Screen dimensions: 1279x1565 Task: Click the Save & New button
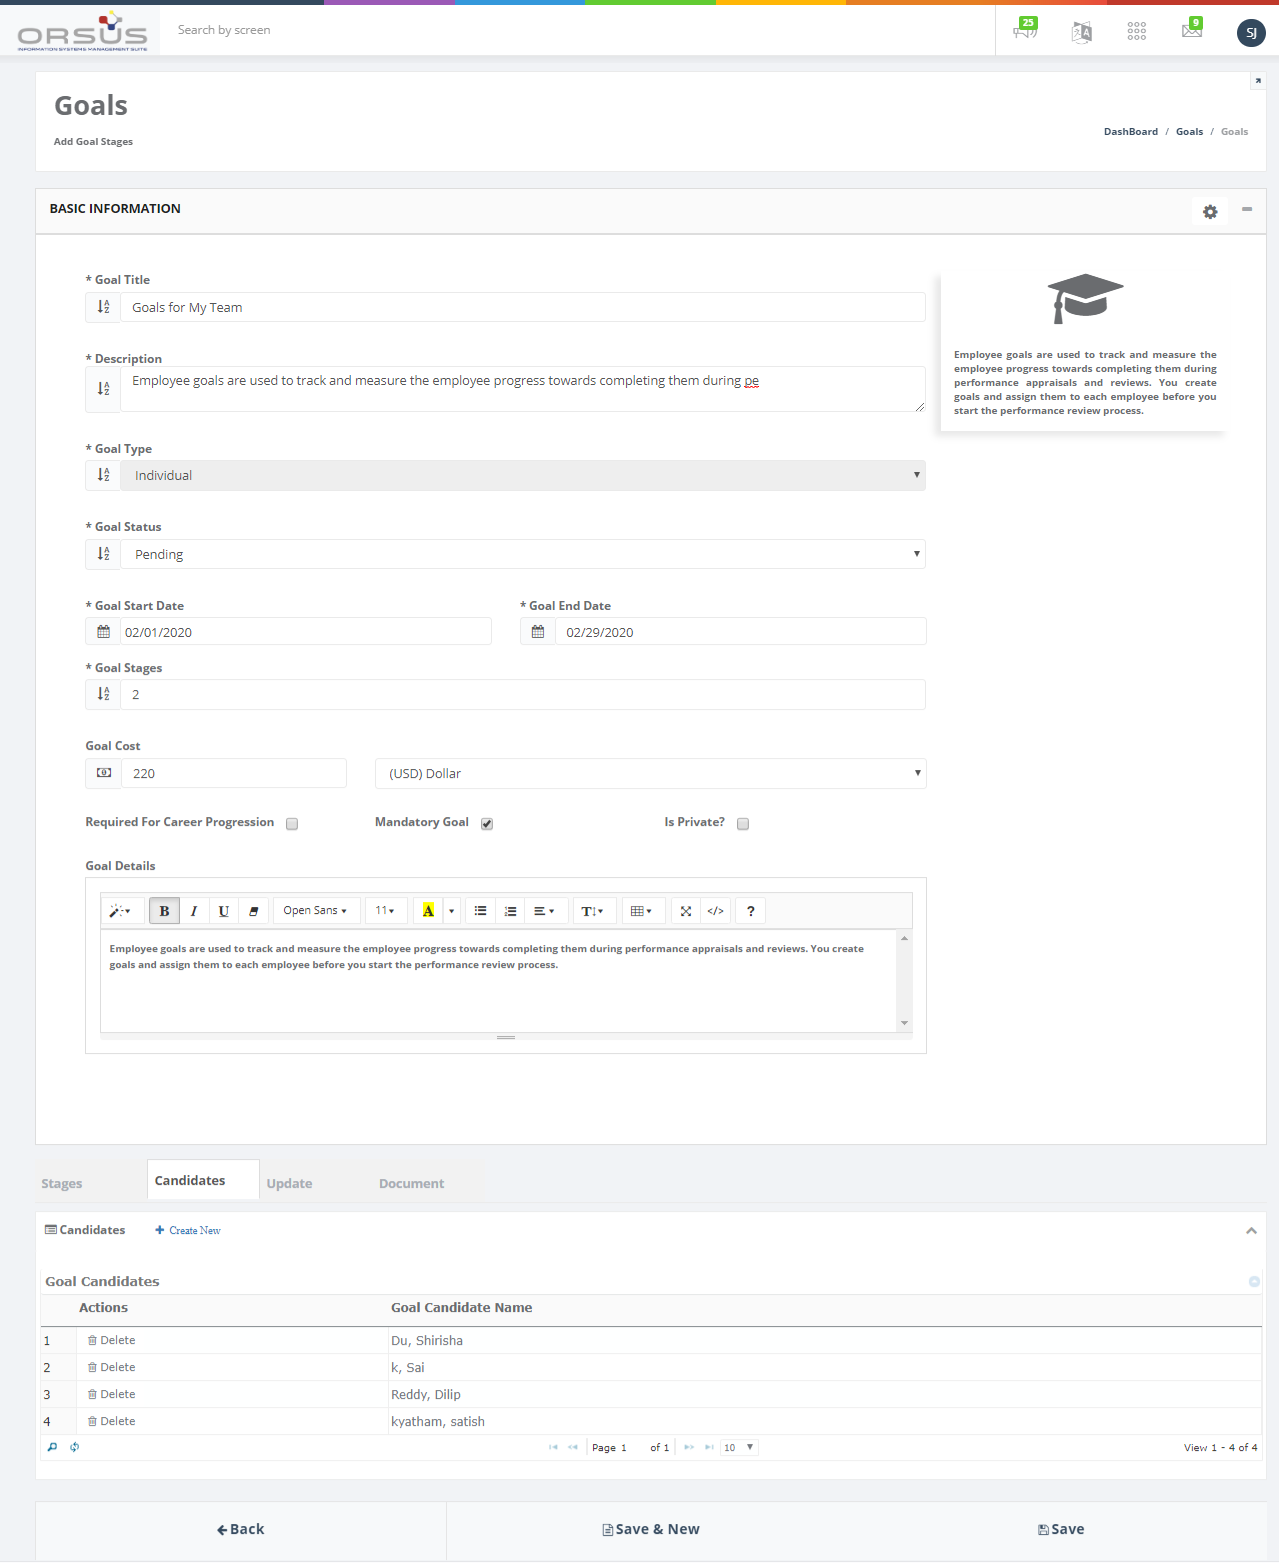coord(651,1530)
